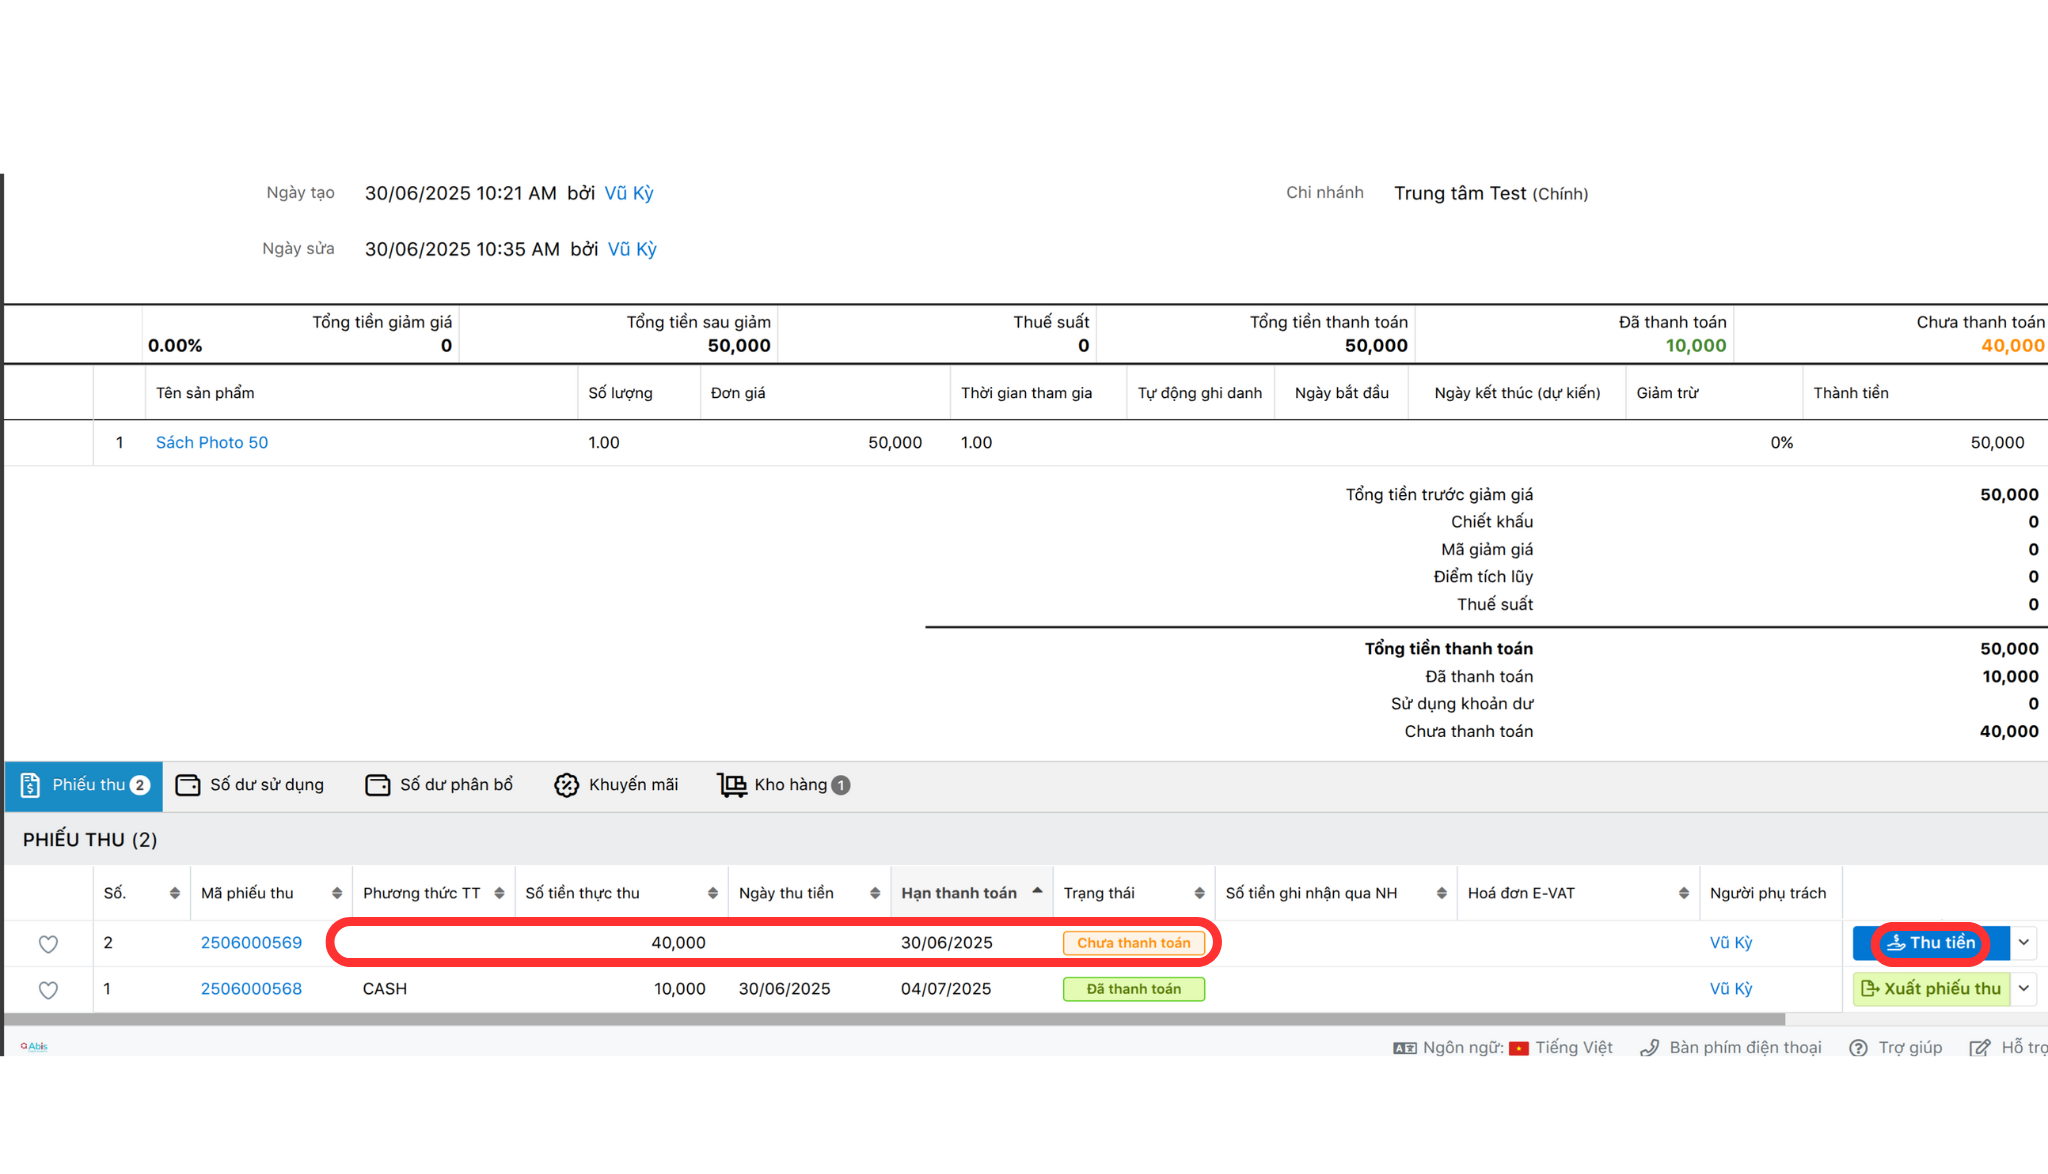The image size is (2048, 1174).
Task: Open the Sách Photo 50 product link
Action: click(212, 442)
